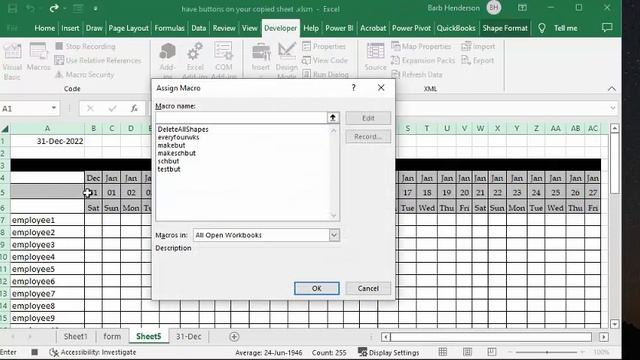Click the horizontal scrollbar right arrow
Image resolution: width=640 pixels, height=360 pixels.
pyautogui.click(x=604, y=337)
